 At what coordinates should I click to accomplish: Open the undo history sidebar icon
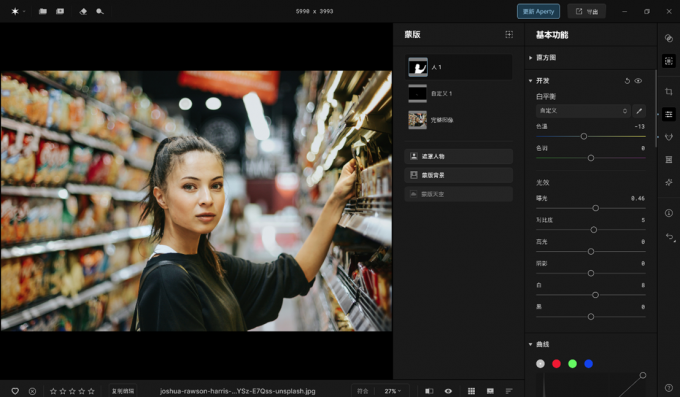[x=670, y=236]
